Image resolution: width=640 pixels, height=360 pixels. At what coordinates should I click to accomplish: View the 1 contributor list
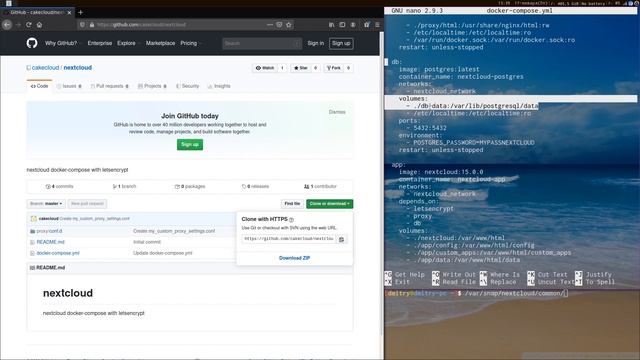(320, 187)
